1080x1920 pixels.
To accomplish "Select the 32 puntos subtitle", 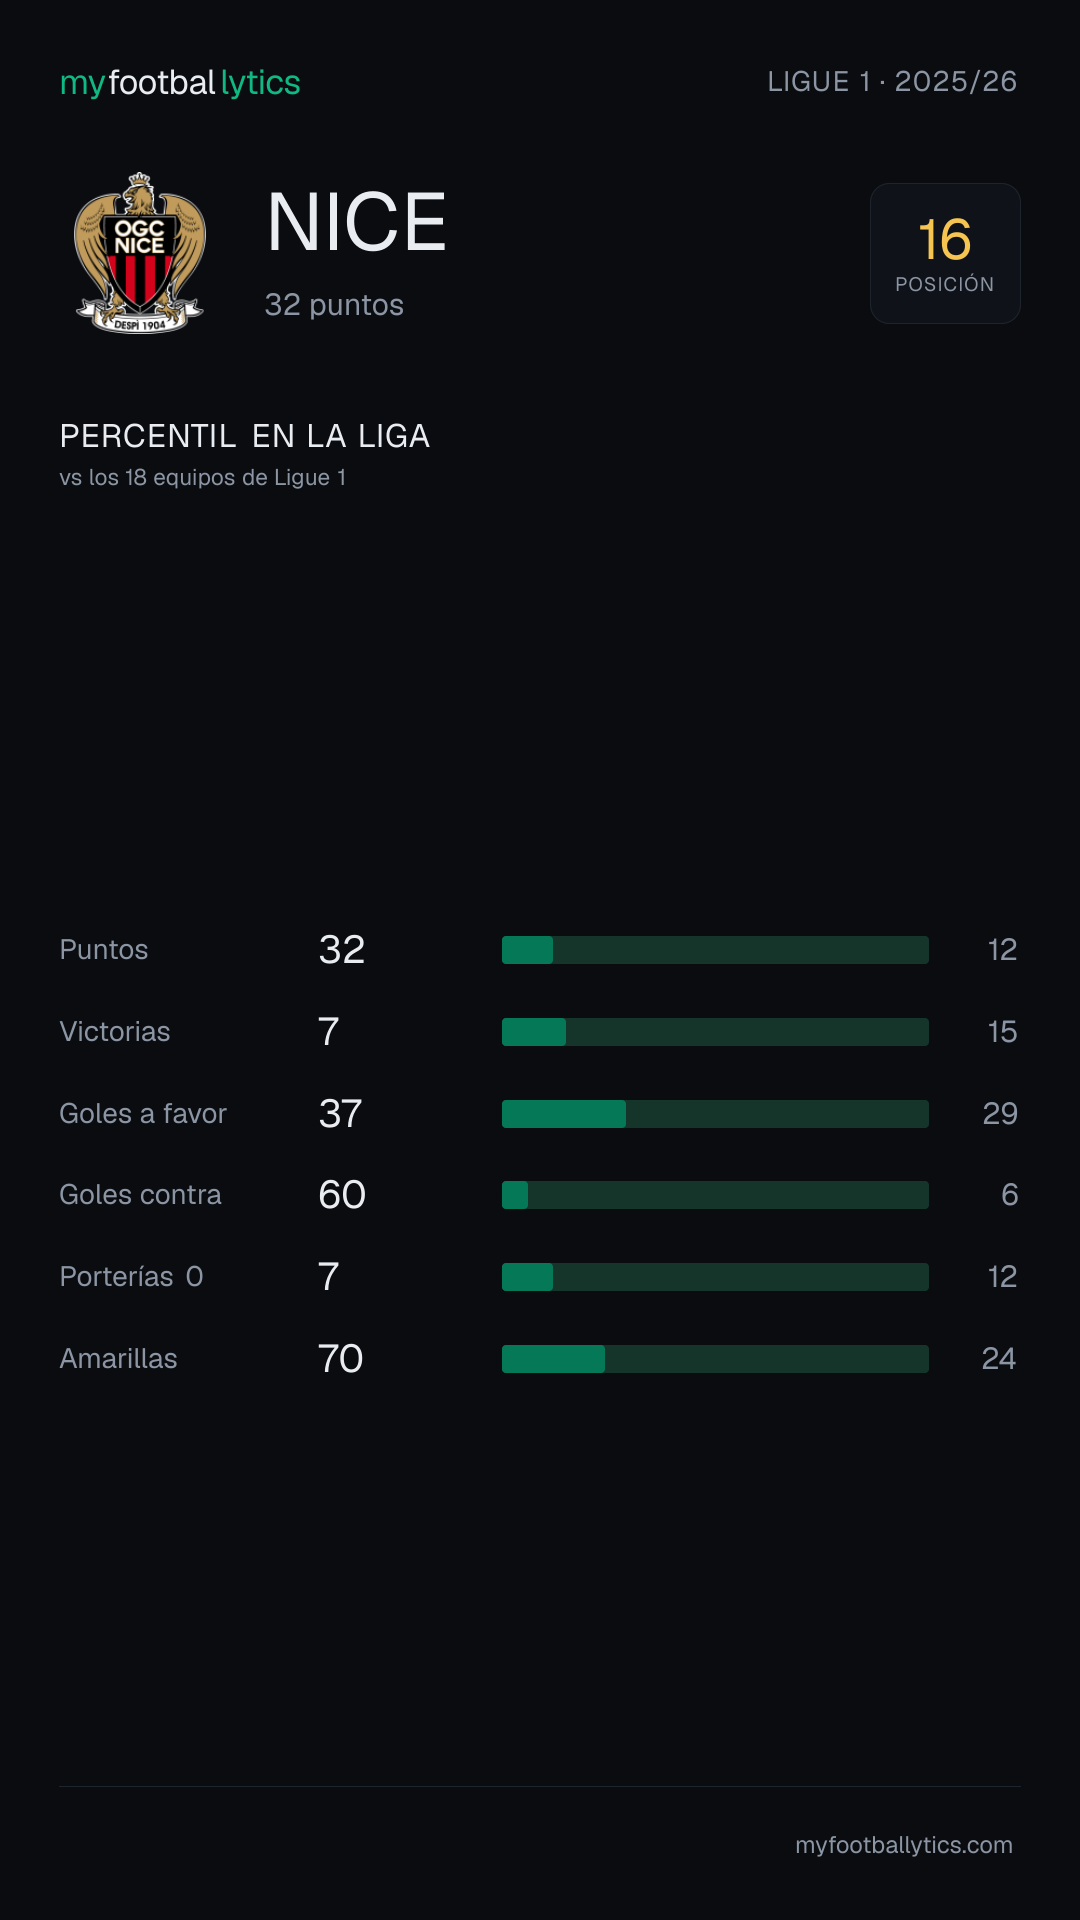I will [x=334, y=305].
